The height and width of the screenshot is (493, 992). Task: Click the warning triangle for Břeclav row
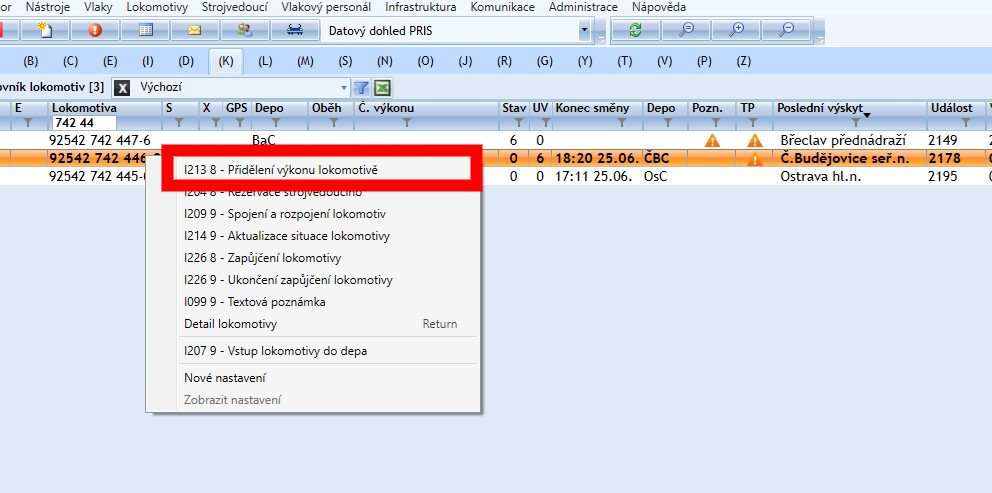pyautogui.click(x=712, y=140)
